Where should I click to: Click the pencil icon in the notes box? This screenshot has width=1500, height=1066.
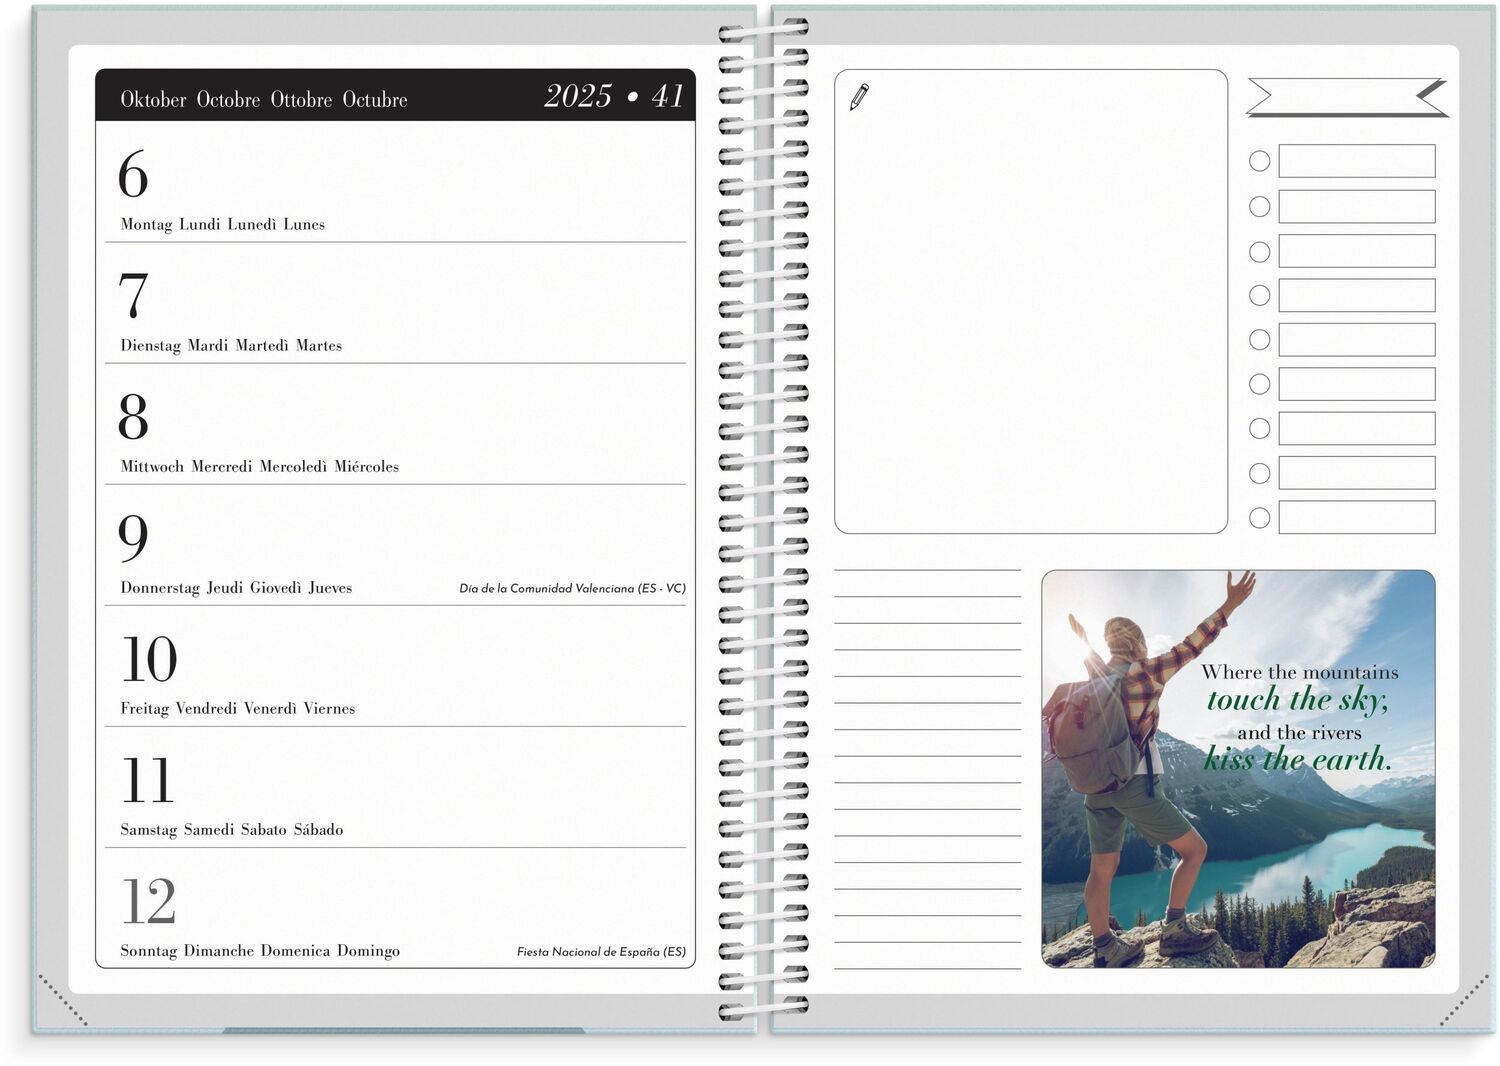click(x=859, y=97)
